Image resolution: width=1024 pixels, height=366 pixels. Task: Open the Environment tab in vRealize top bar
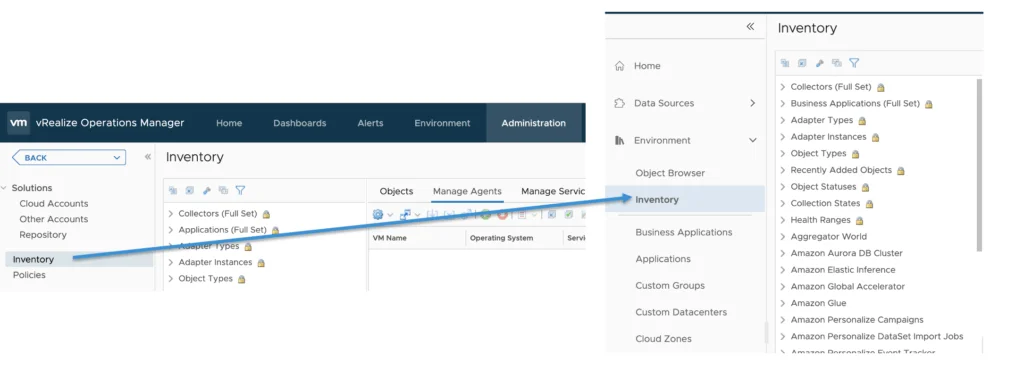coord(442,123)
